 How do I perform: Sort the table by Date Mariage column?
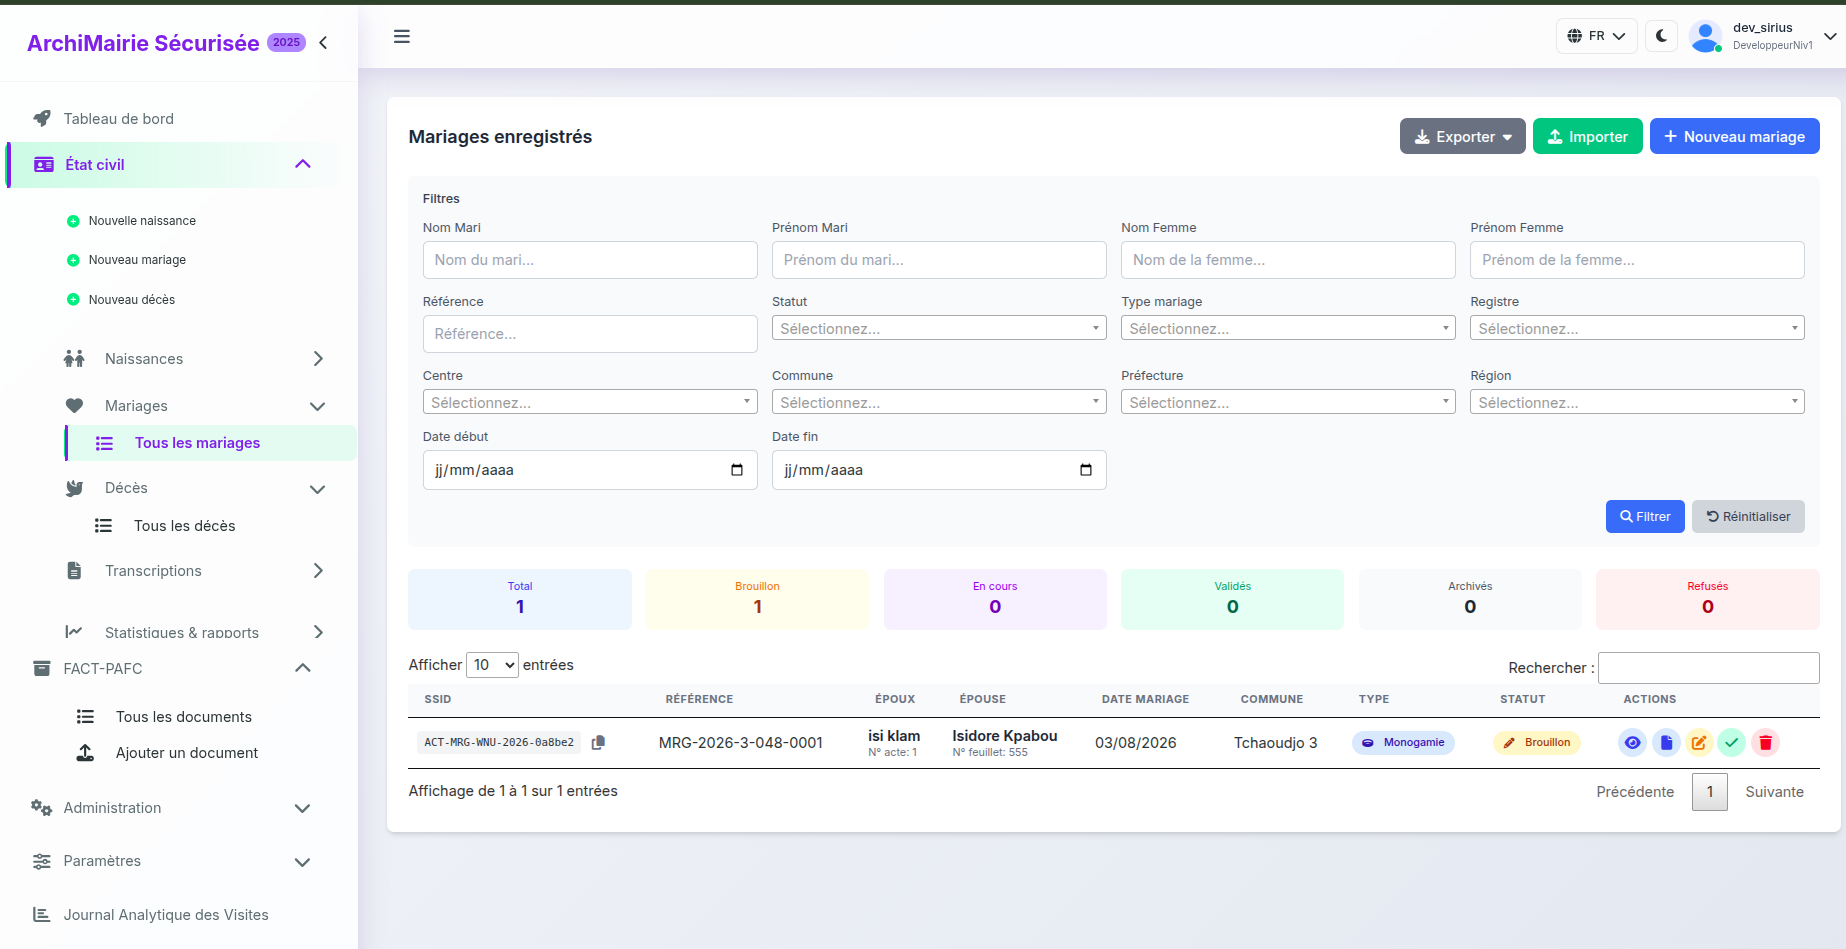1145,699
